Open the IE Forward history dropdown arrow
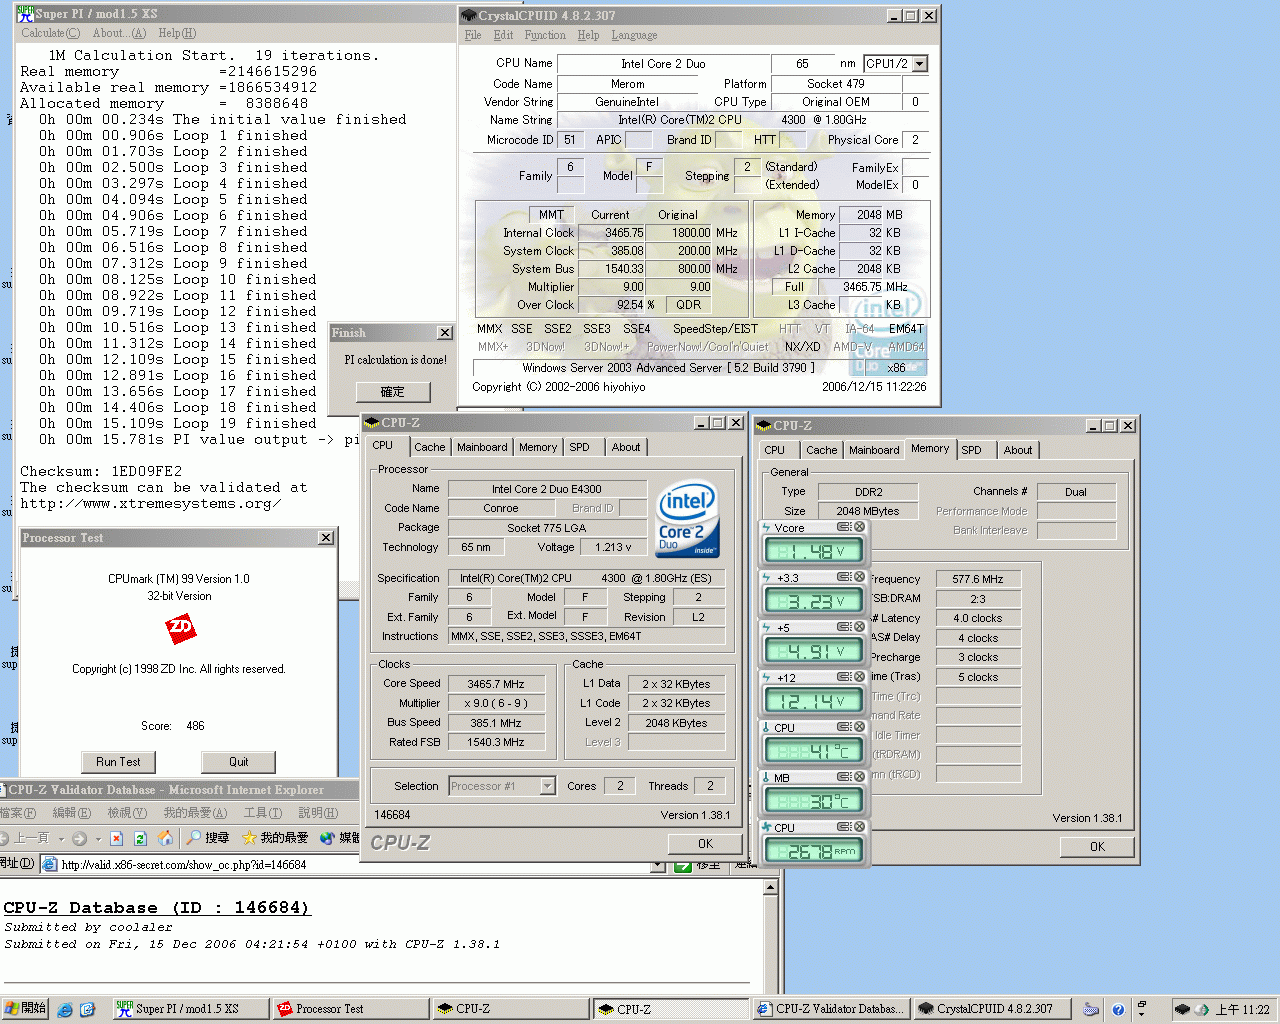The image size is (1280, 1024). point(97,838)
